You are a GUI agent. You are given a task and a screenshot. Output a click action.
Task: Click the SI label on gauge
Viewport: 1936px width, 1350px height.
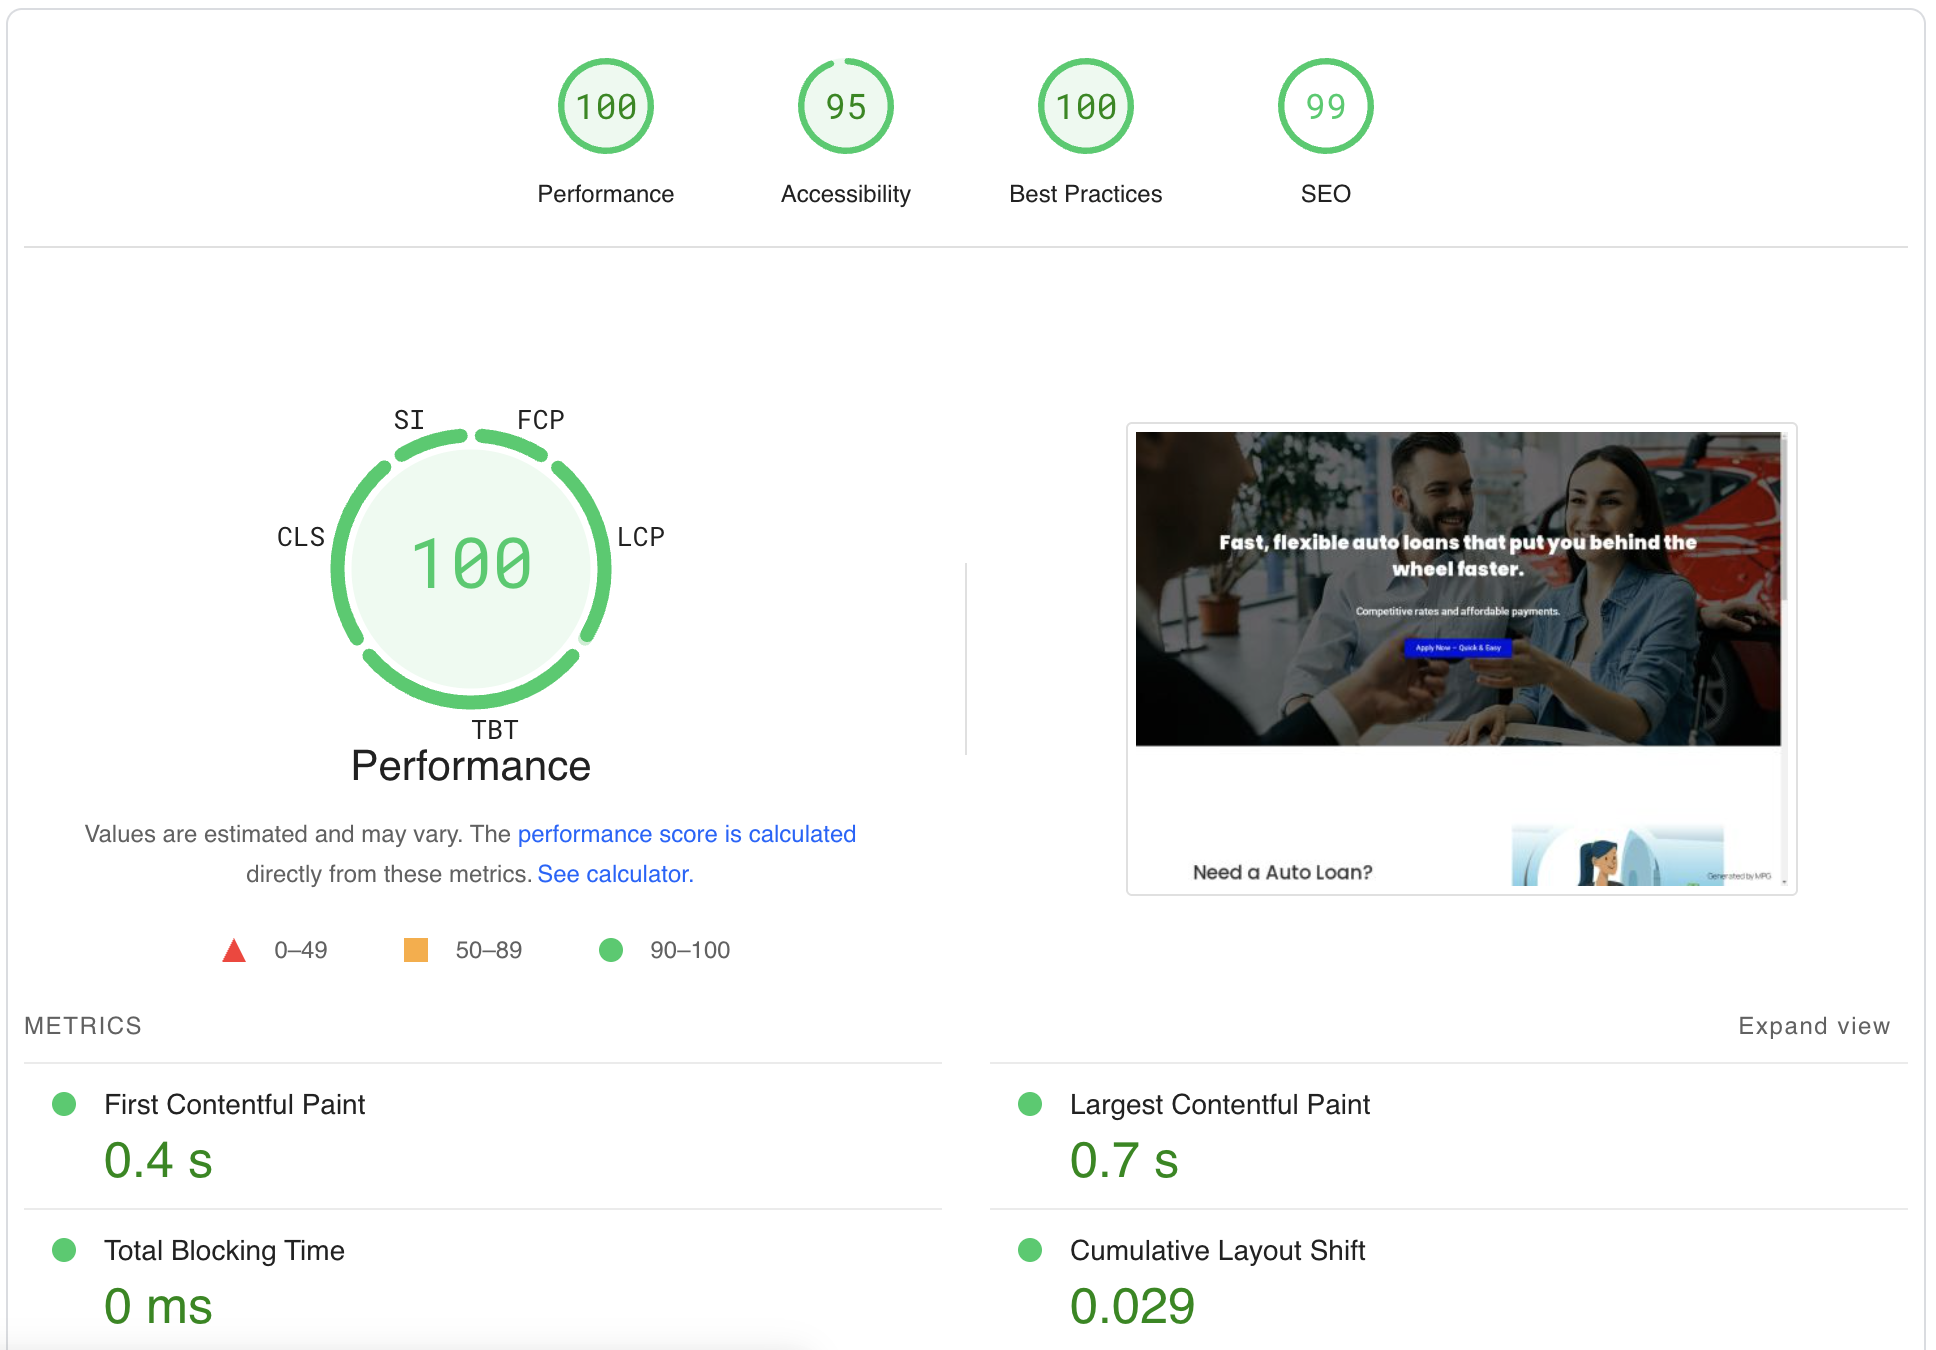[409, 419]
